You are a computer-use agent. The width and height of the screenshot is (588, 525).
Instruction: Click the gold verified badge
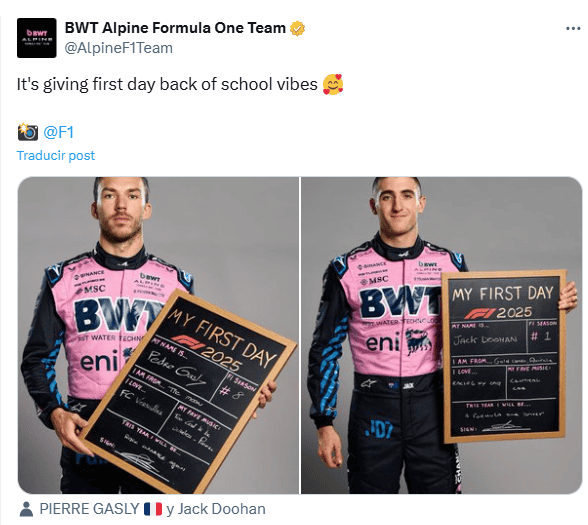tap(298, 29)
